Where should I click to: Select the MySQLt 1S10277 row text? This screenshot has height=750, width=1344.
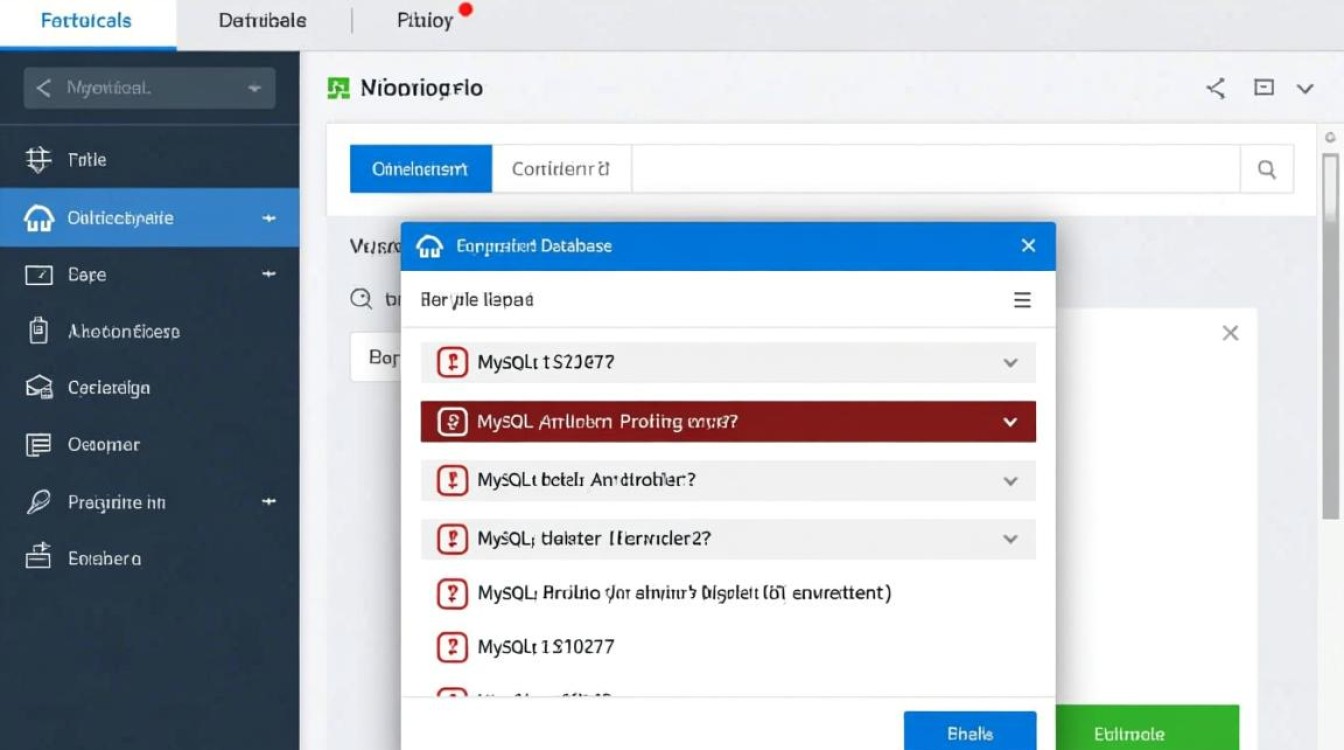[546, 647]
